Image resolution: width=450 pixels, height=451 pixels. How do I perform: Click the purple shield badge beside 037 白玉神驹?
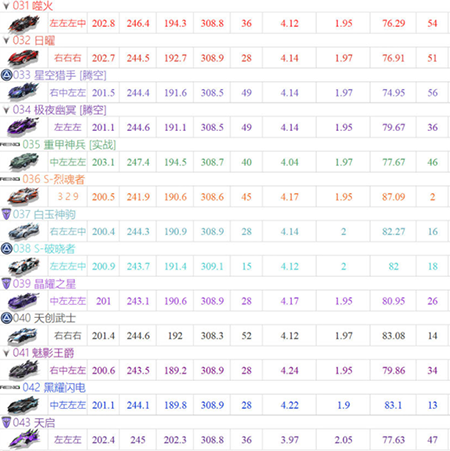(x=6, y=214)
